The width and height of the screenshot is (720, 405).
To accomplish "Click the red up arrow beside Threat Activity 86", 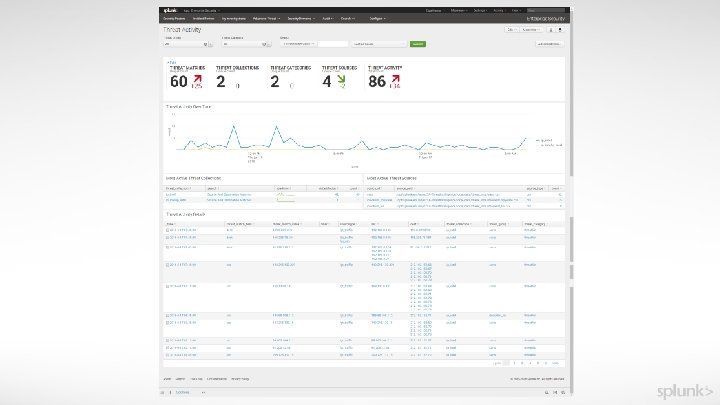I will [x=395, y=79].
